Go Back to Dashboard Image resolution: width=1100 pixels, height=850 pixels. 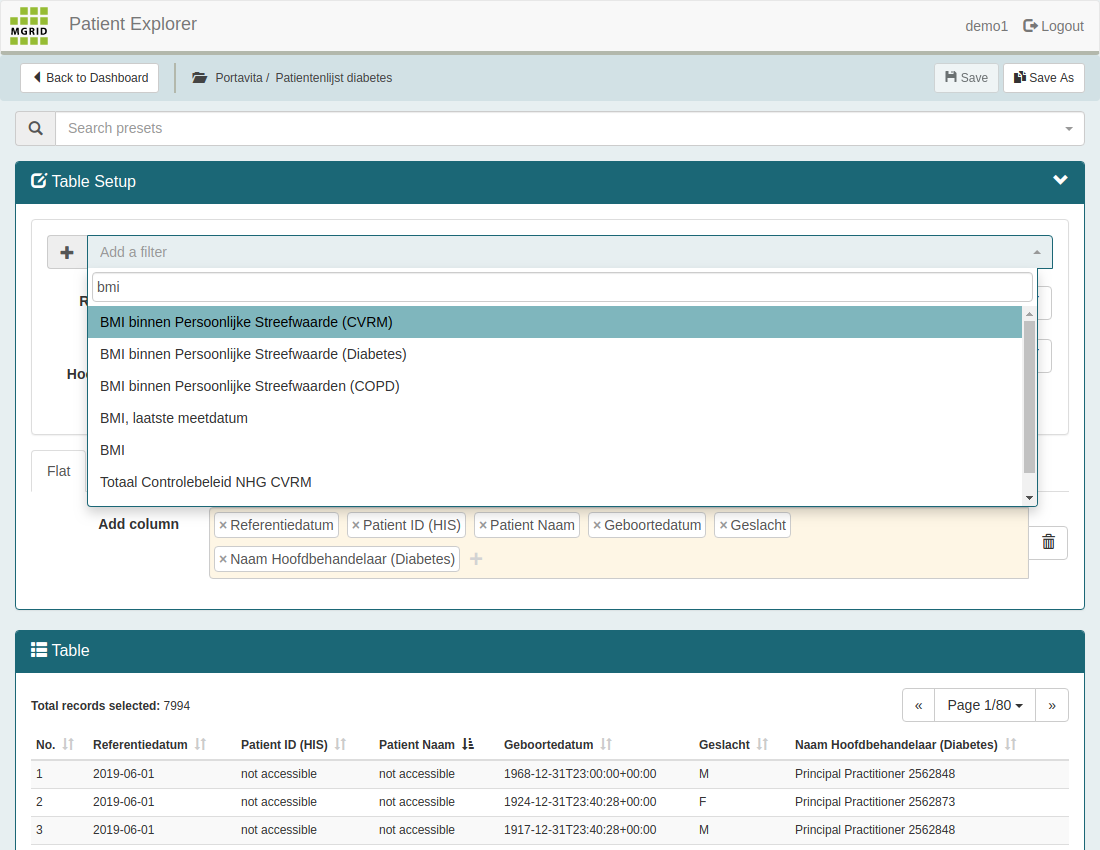(x=90, y=78)
